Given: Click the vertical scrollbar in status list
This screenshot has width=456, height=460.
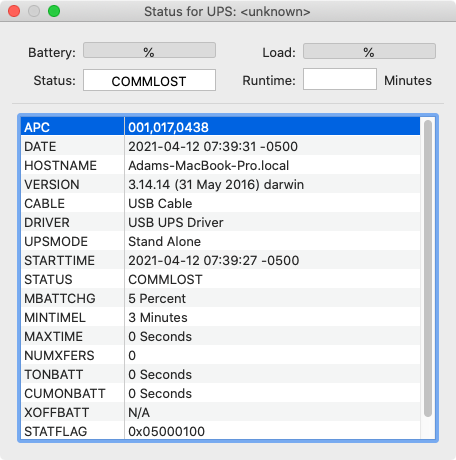Looking at the screenshot, I should pyautogui.click(x=428, y=268).
